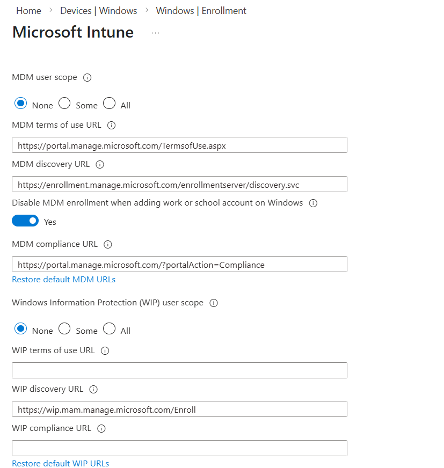Image resolution: width=444 pixels, height=468 pixels.
Task: Toggle Disable MDM enrollment switch off
Action: pos(25,221)
